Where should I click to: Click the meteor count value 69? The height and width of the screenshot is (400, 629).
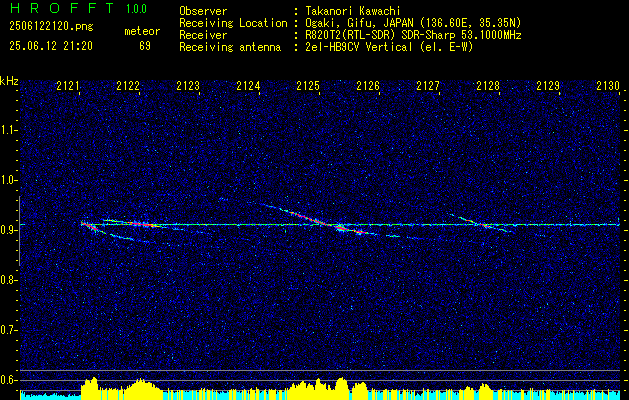pos(145,46)
